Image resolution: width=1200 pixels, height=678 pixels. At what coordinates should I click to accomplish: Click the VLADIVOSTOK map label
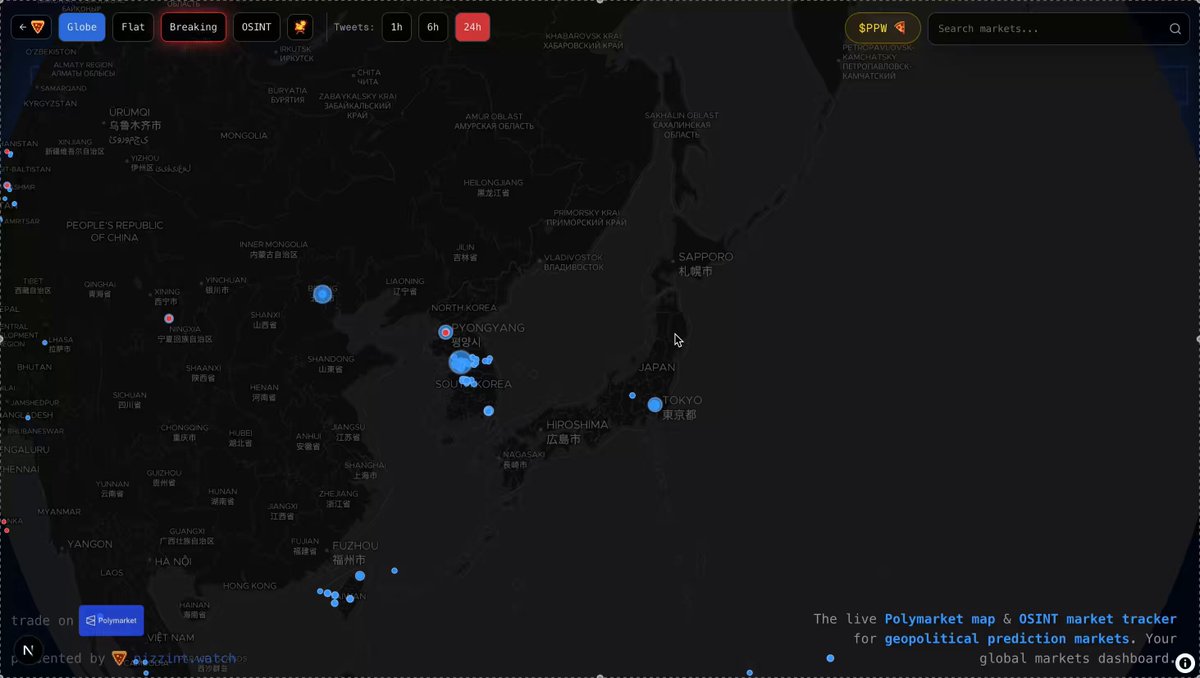pyautogui.click(x=574, y=258)
